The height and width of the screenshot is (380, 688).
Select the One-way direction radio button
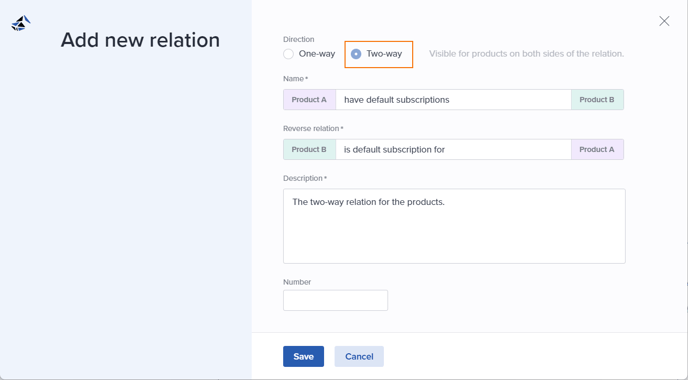click(288, 54)
